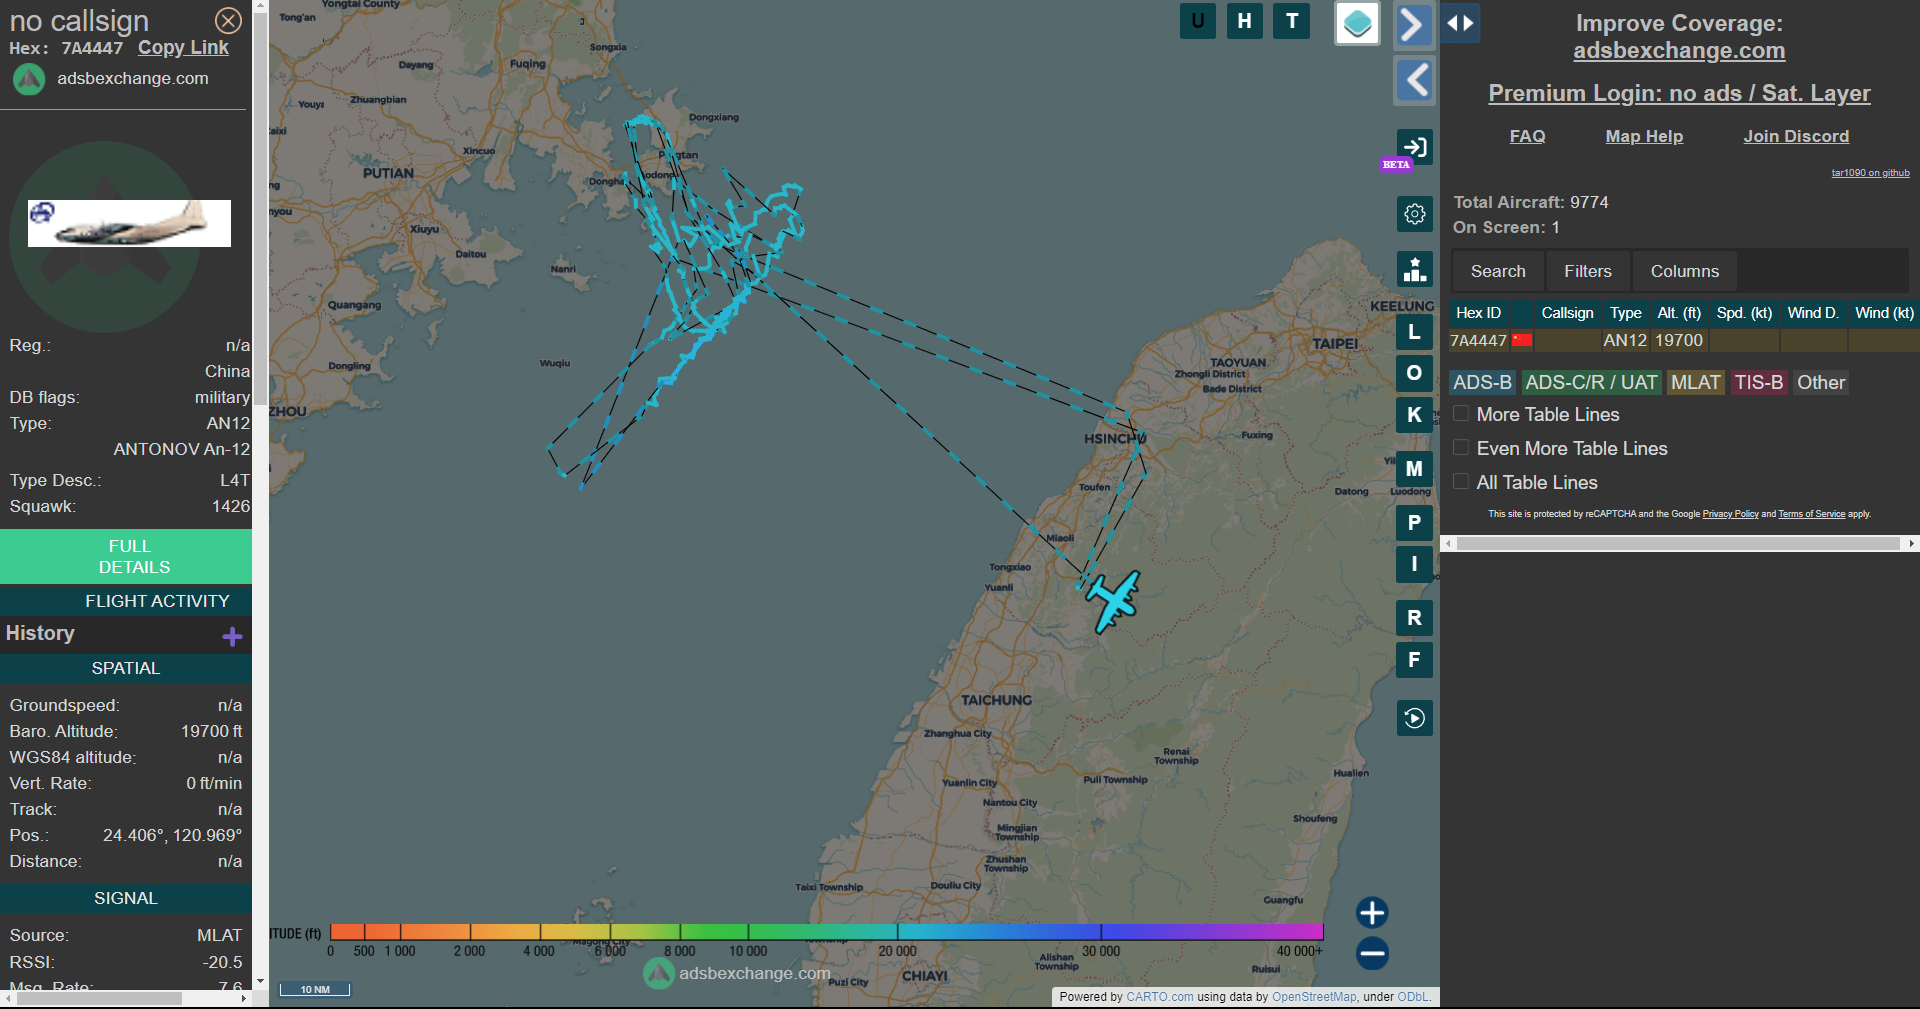
Task: Open FLIGHT ACTIVITY section
Action: point(126,601)
